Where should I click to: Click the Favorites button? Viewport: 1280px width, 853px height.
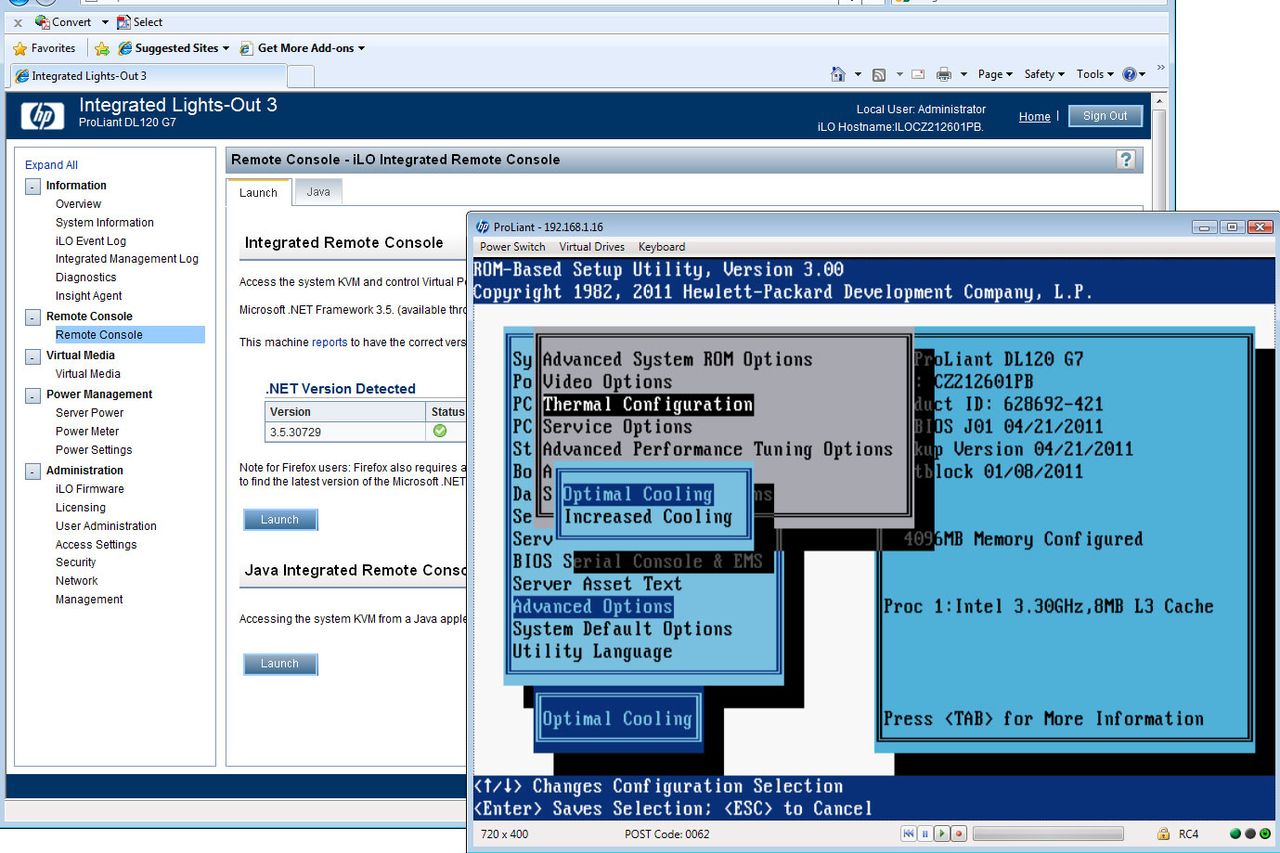pyautogui.click(x=44, y=48)
